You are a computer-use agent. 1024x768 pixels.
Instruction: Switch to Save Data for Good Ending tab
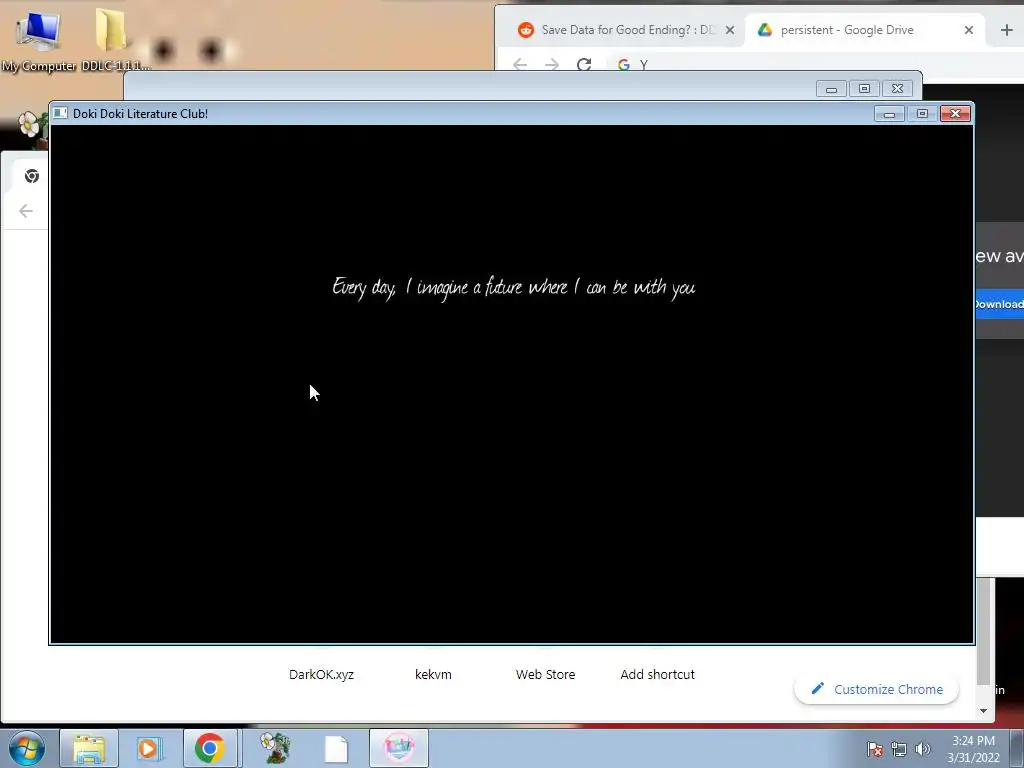[627, 30]
